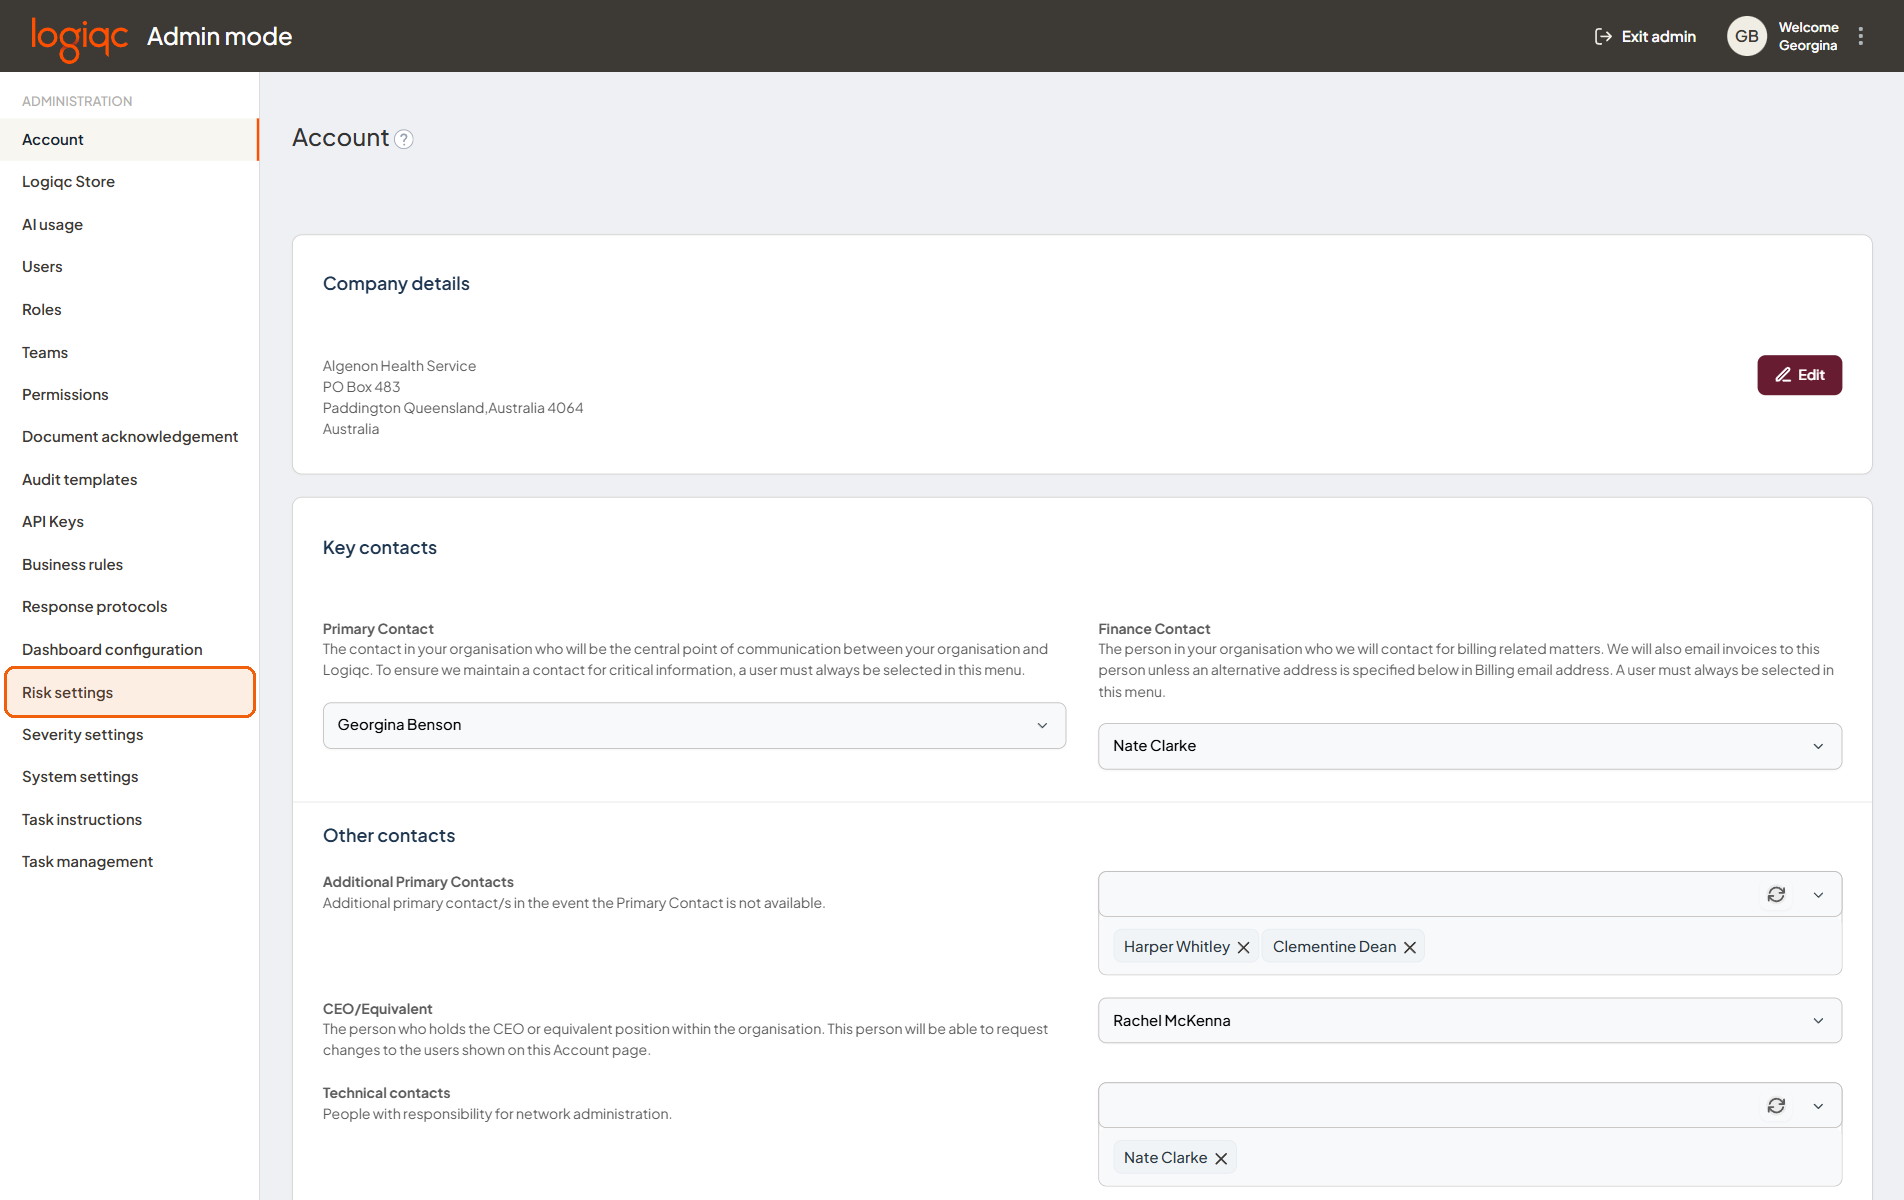Image resolution: width=1904 pixels, height=1200 pixels.
Task: Click the Logiqc logo
Action: click(x=80, y=38)
